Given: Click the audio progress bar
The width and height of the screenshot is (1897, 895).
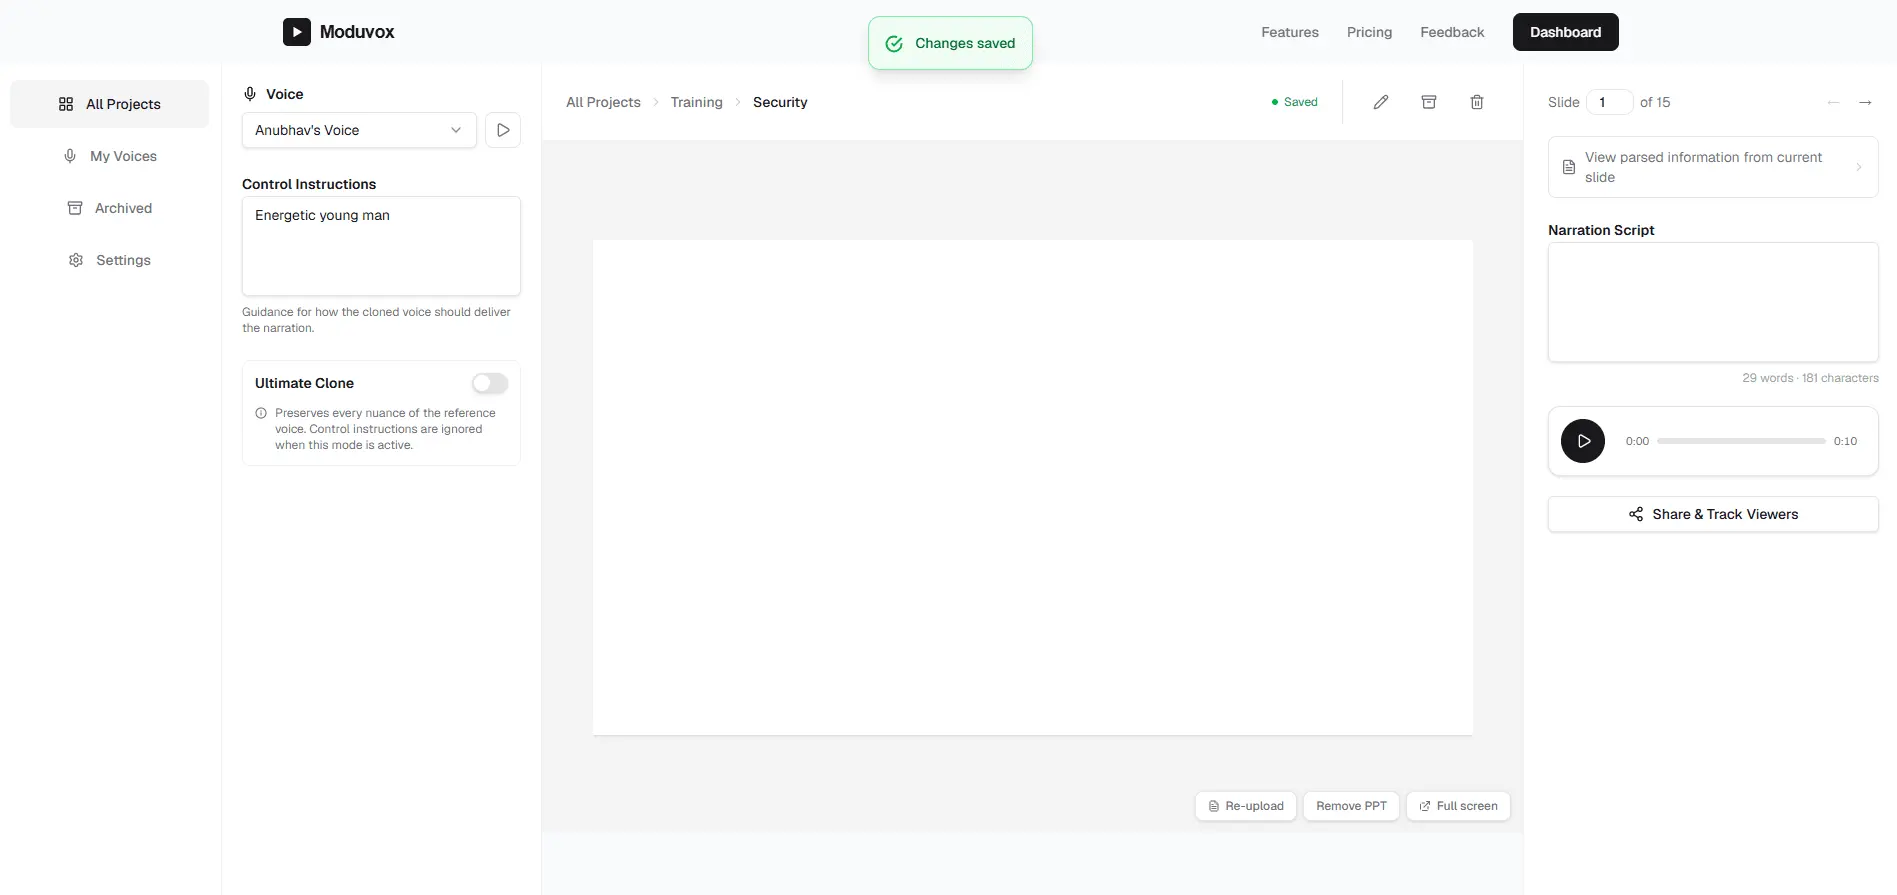Looking at the screenshot, I should point(1741,441).
